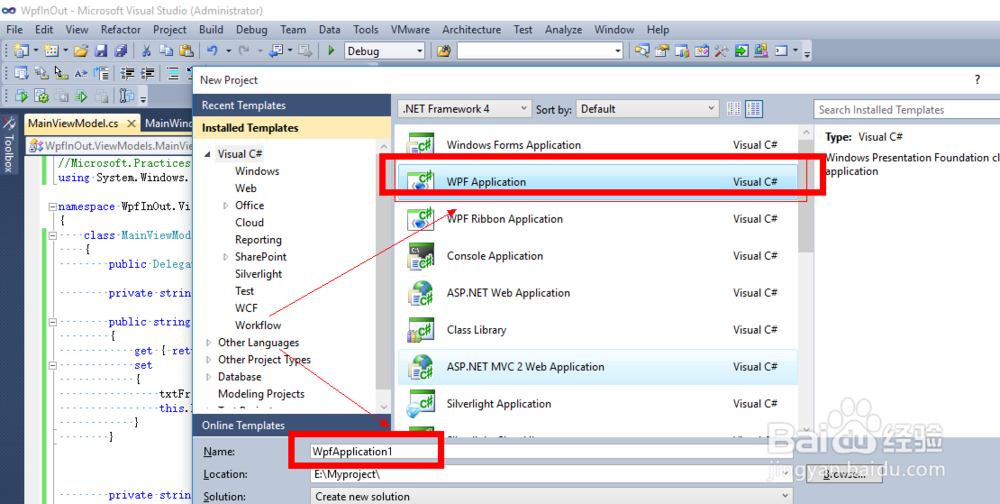Expand the SharePoint templates node
Viewport: 1000px width, 504px height.
[226, 257]
